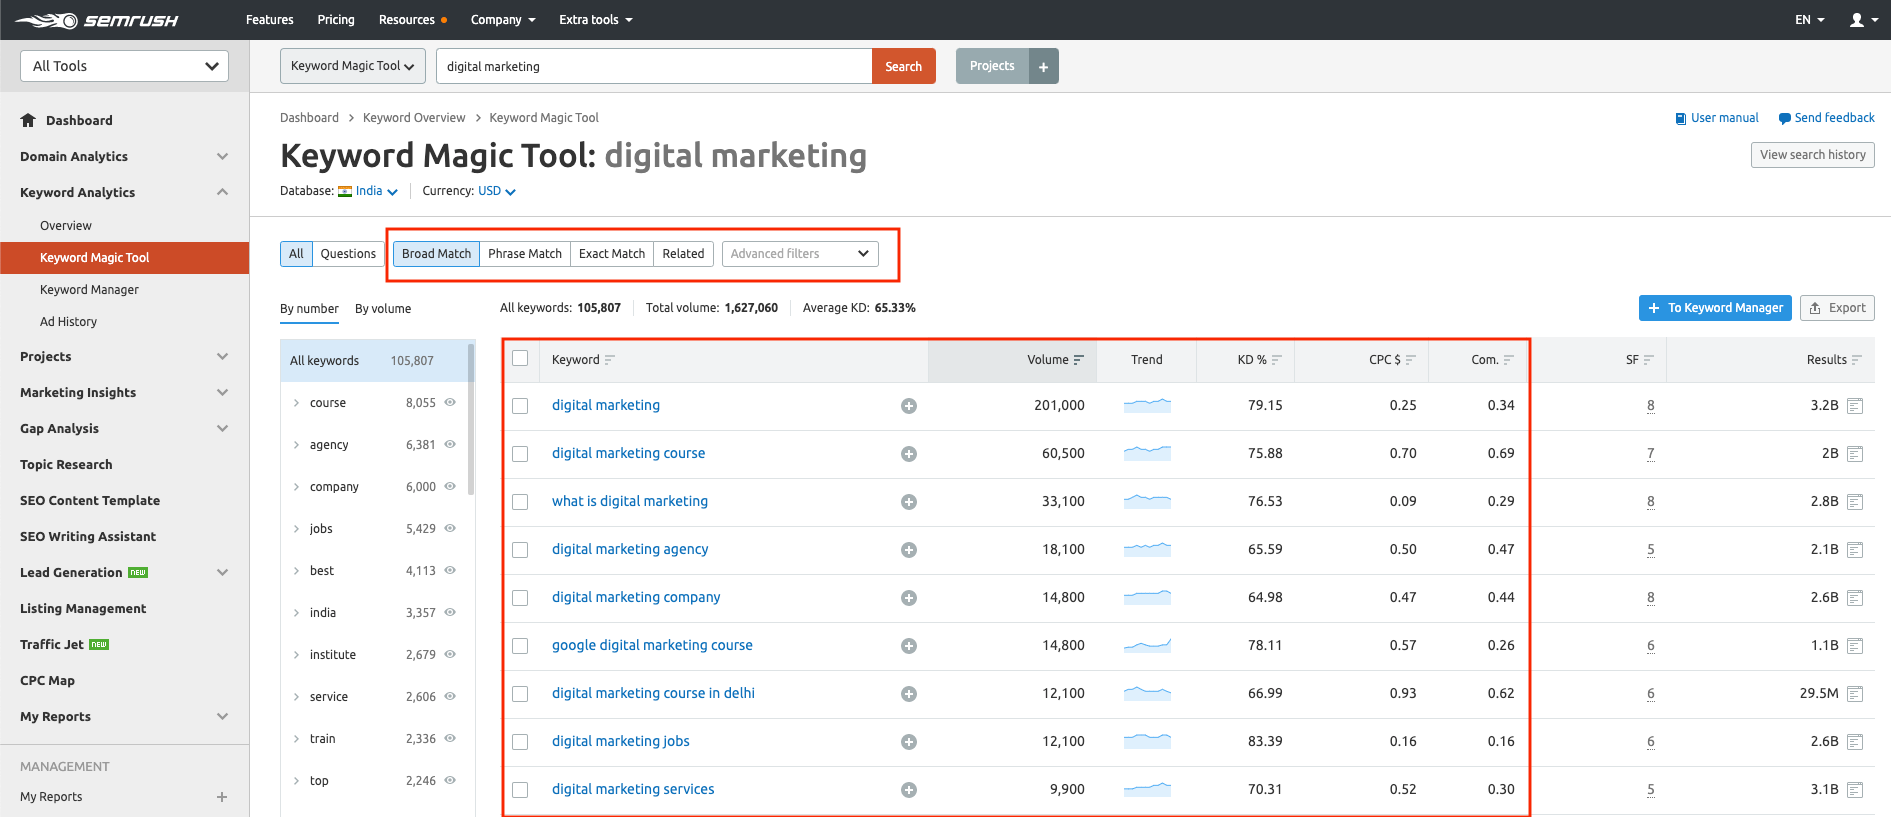Open Keyword Manager in sidebar
This screenshot has width=1891, height=817.
pos(89,290)
